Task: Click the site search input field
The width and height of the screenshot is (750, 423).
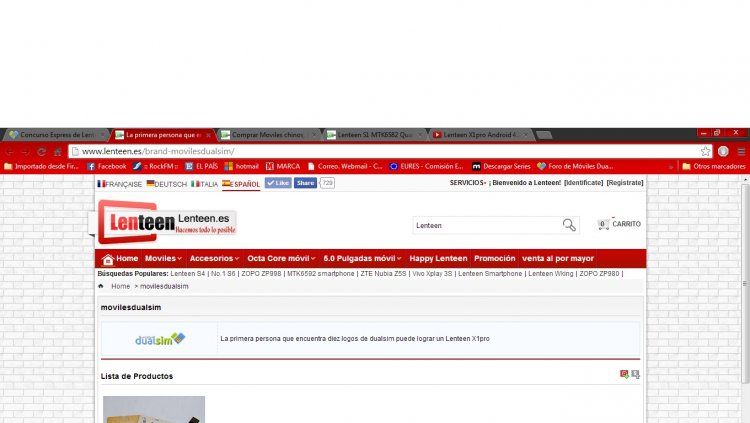Action: (487, 225)
